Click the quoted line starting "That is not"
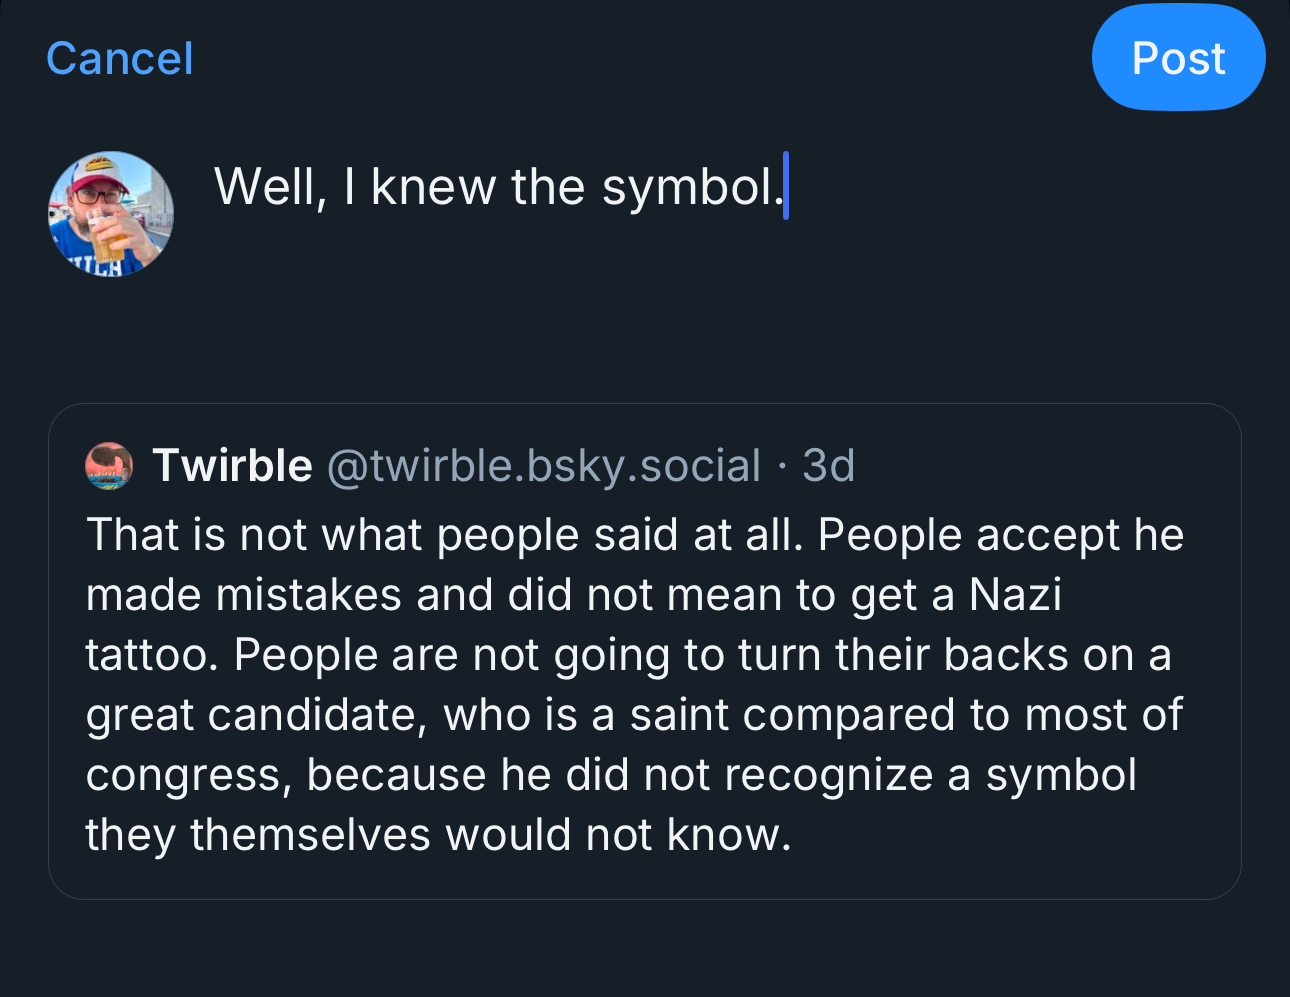Screen dimensions: 1290x997 [x=635, y=535]
